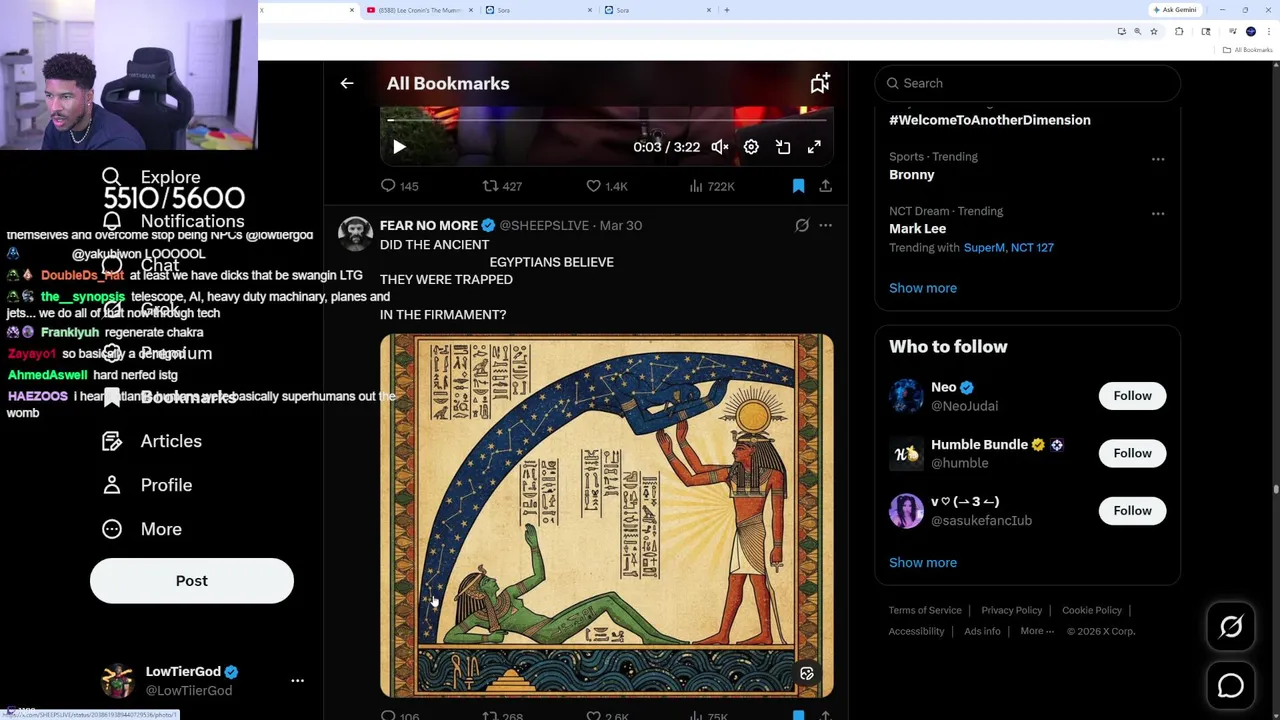Click the page scrollbar thumb
This screenshot has width=1280, height=720.
(1276, 488)
